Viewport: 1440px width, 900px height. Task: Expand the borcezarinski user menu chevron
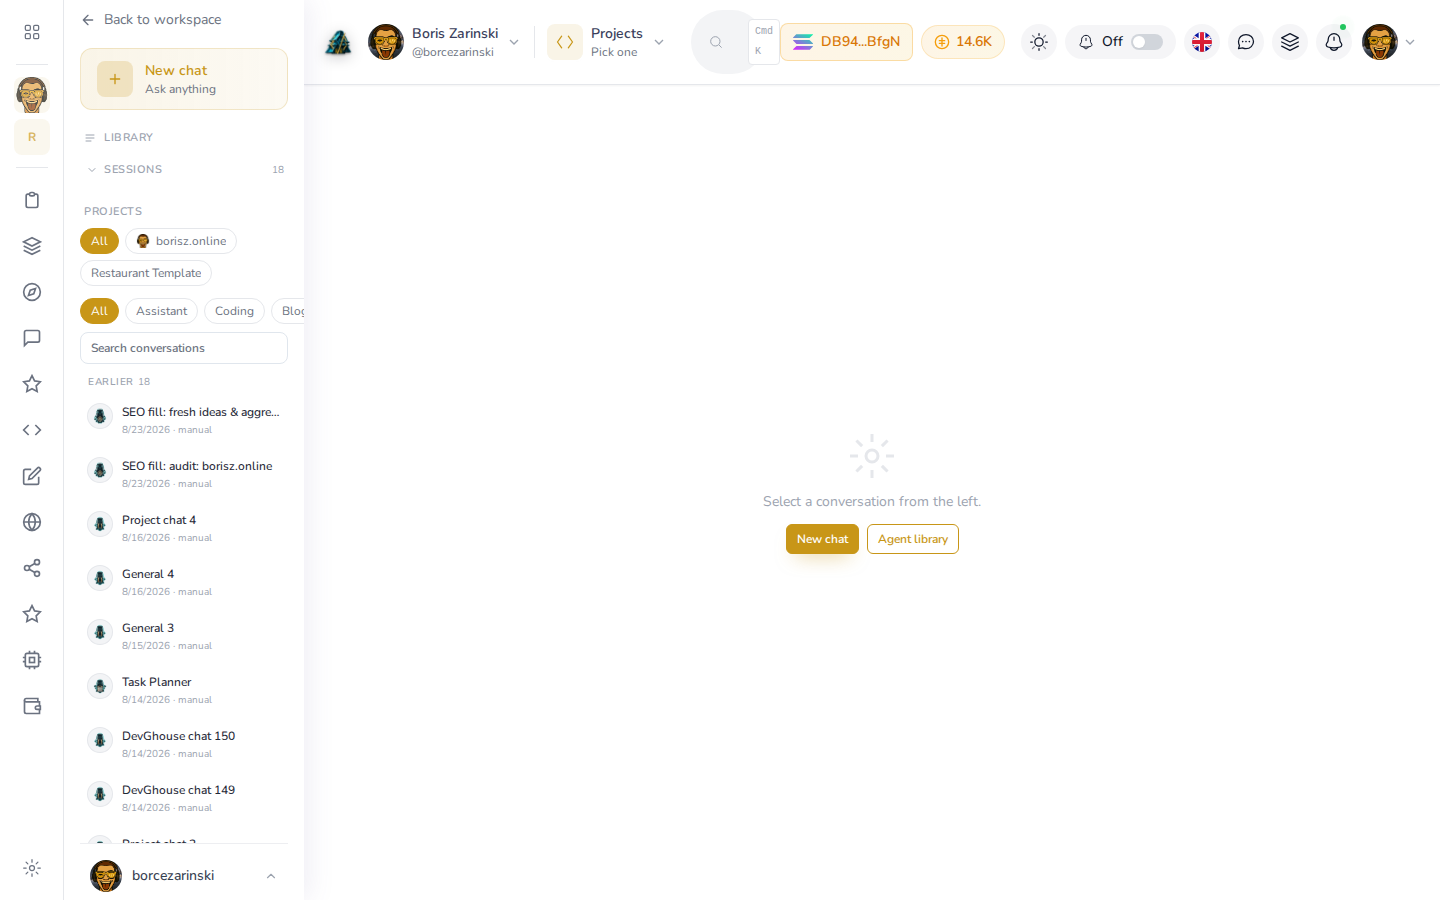(x=271, y=876)
